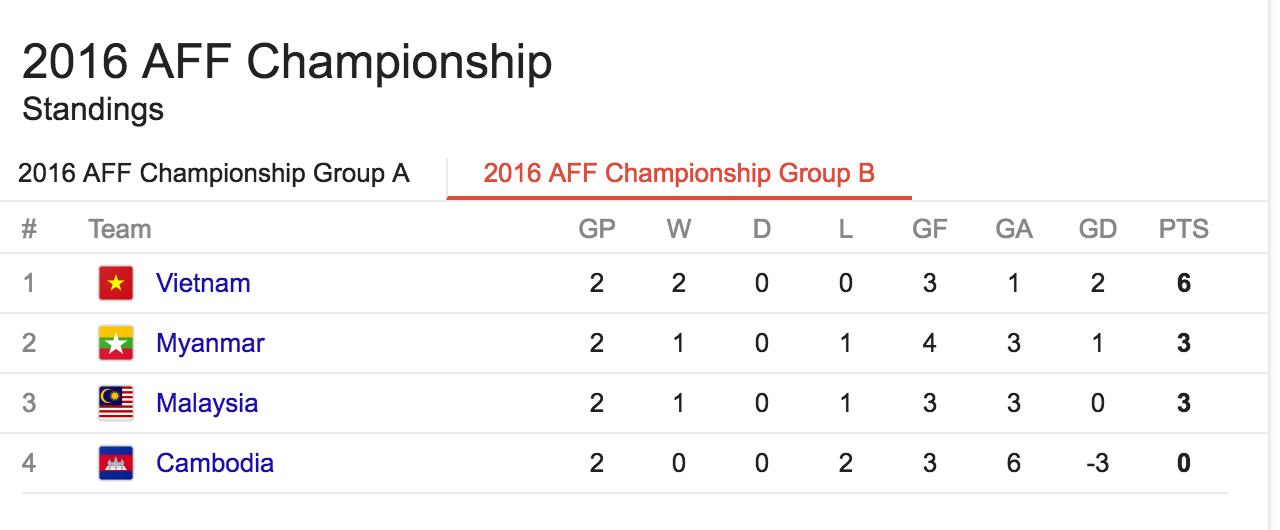The width and height of the screenshot is (1280, 530).
Task: Click the 2016 AFF Championship title
Action: [x=287, y=63]
